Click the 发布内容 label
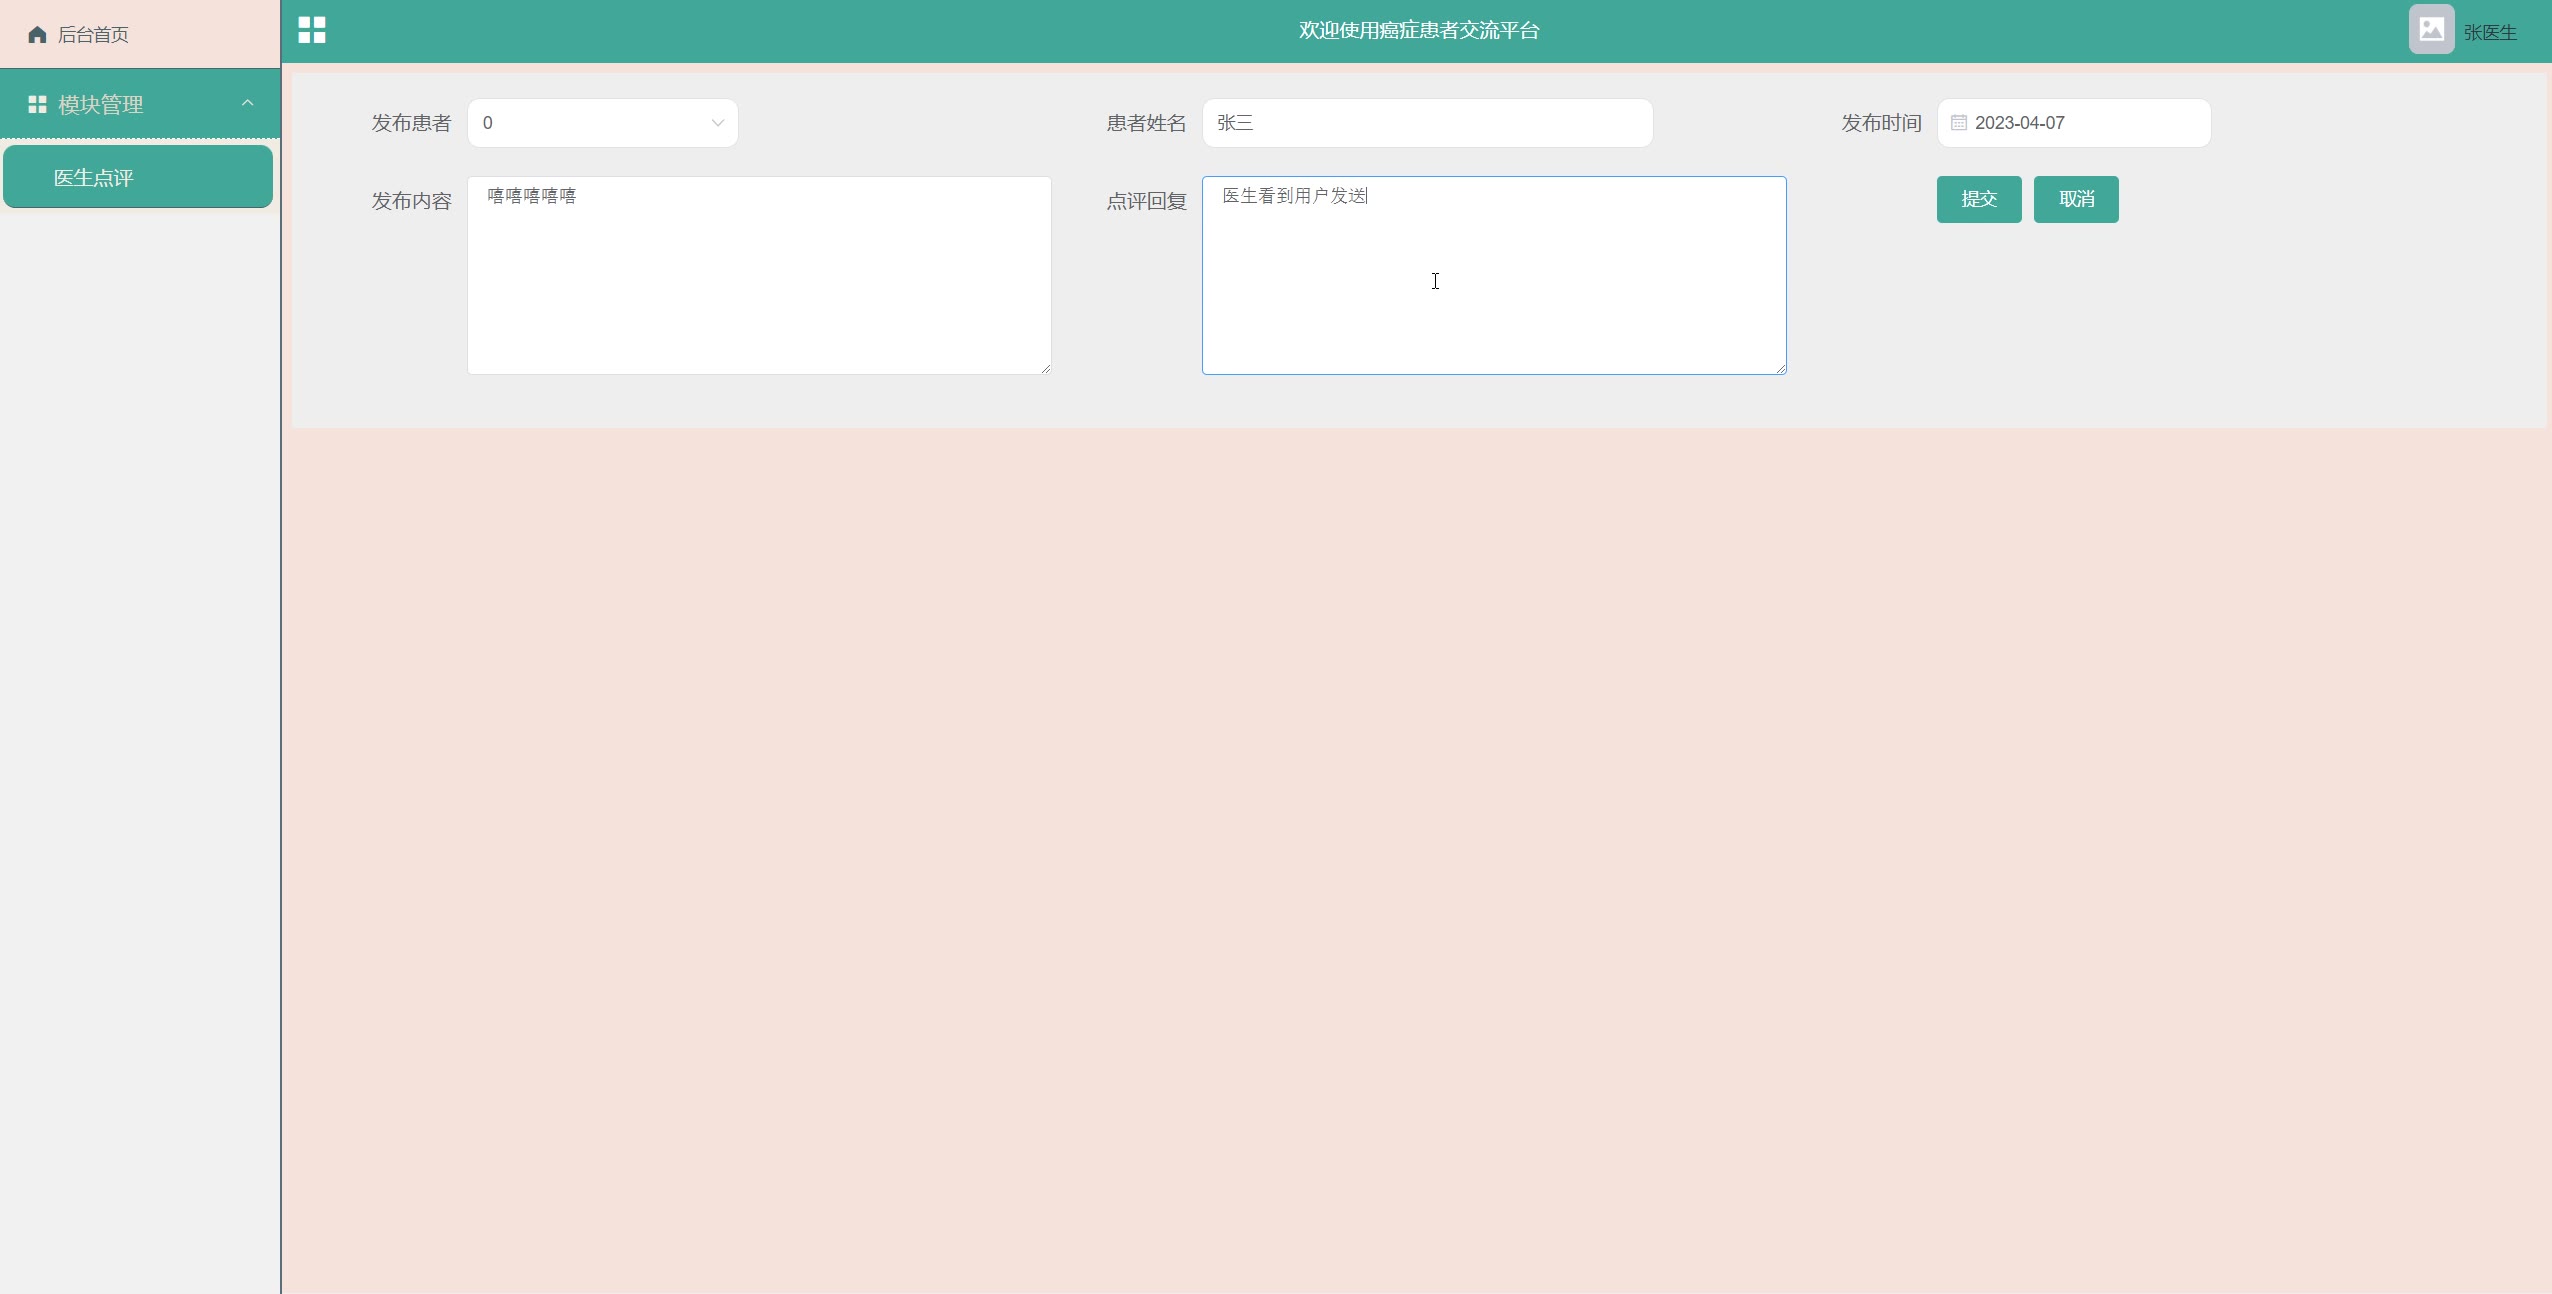 pyautogui.click(x=411, y=201)
